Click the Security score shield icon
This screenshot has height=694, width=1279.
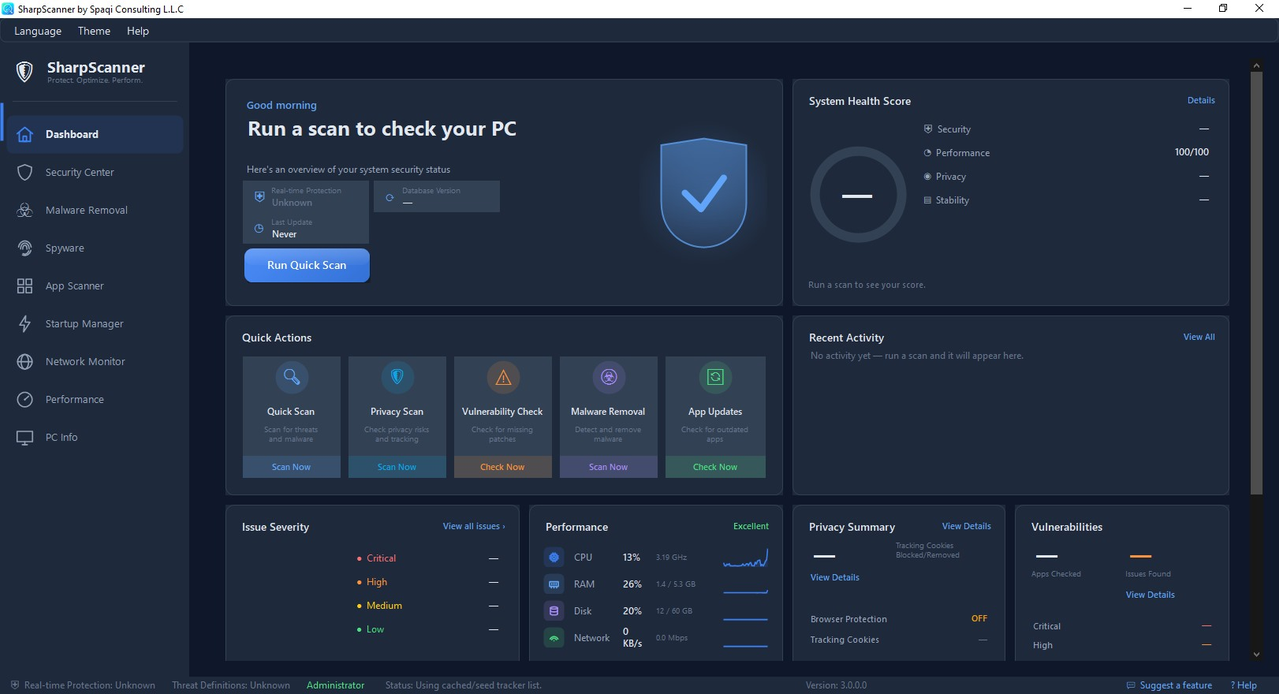click(928, 129)
